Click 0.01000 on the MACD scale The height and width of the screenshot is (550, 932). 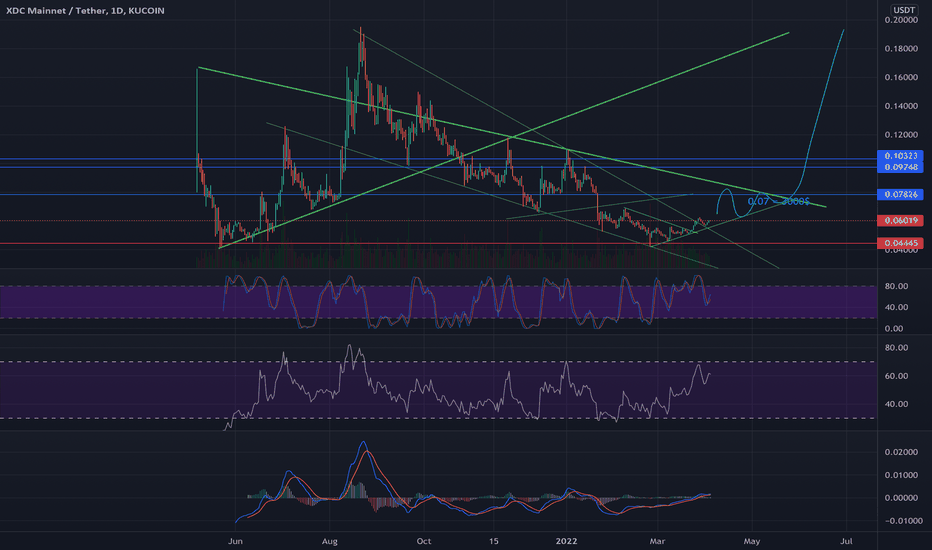(901, 475)
